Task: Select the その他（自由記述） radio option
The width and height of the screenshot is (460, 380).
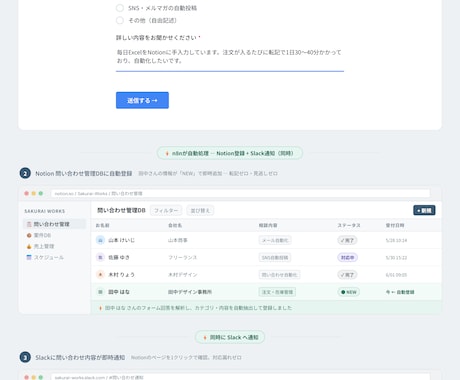Action: tap(120, 21)
